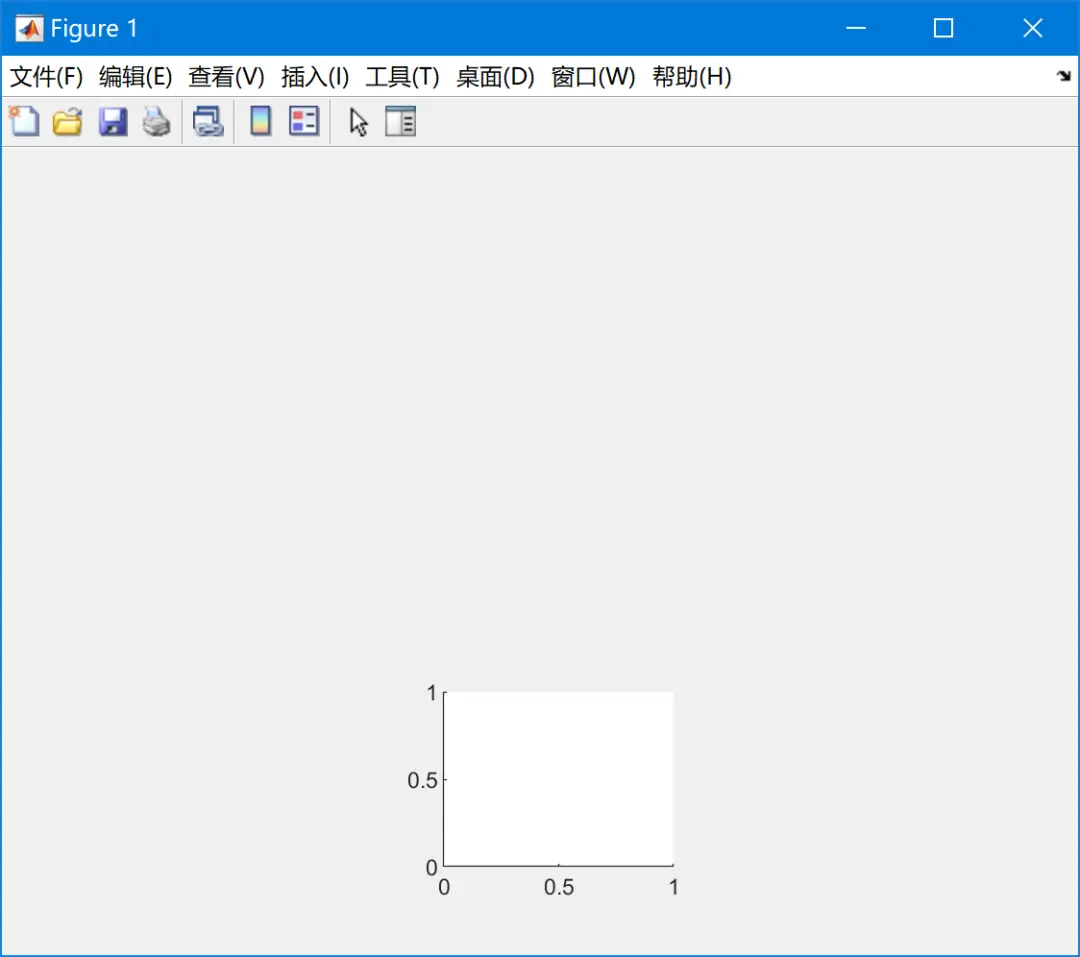The width and height of the screenshot is (1080, 957).
Task: Dock the figure using the small arrow
Action: [x=1063, y=76]
